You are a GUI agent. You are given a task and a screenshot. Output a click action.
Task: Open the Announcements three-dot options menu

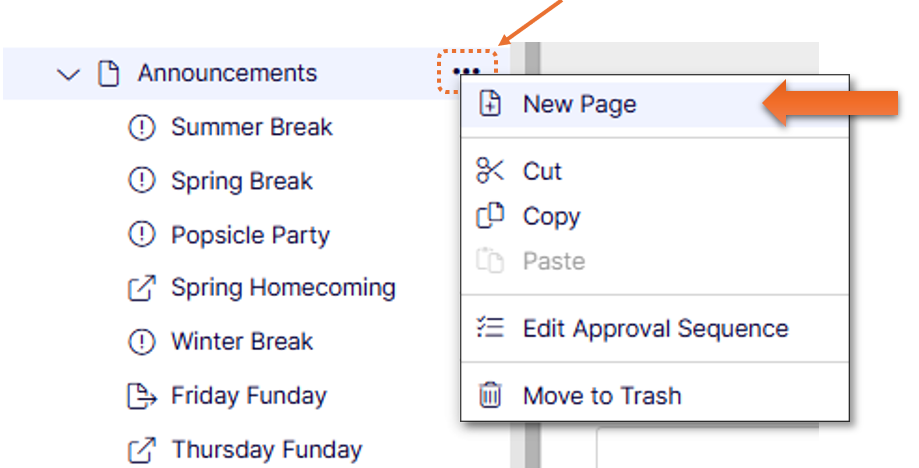point(467,72)
